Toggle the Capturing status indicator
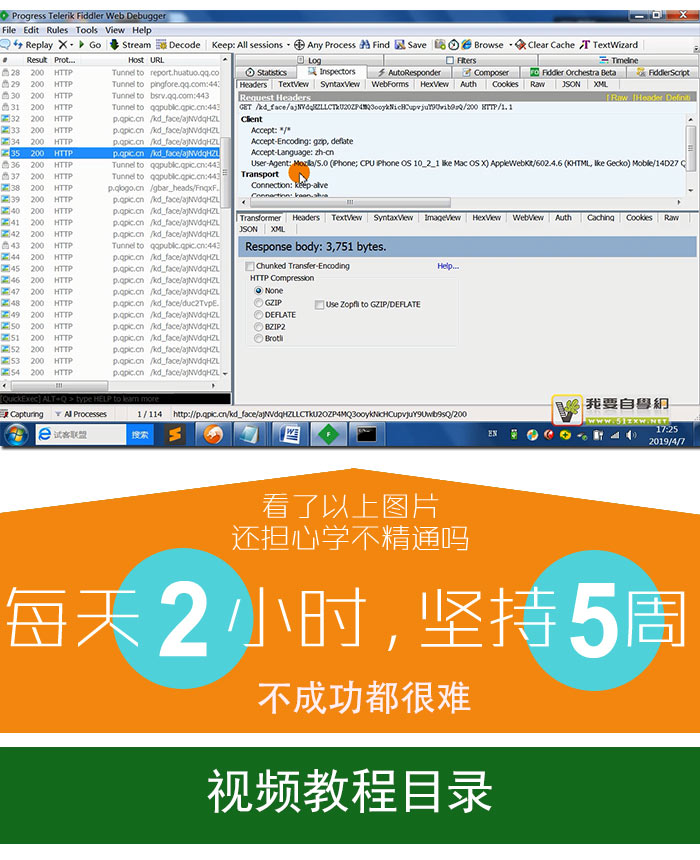 coord(22,414)
